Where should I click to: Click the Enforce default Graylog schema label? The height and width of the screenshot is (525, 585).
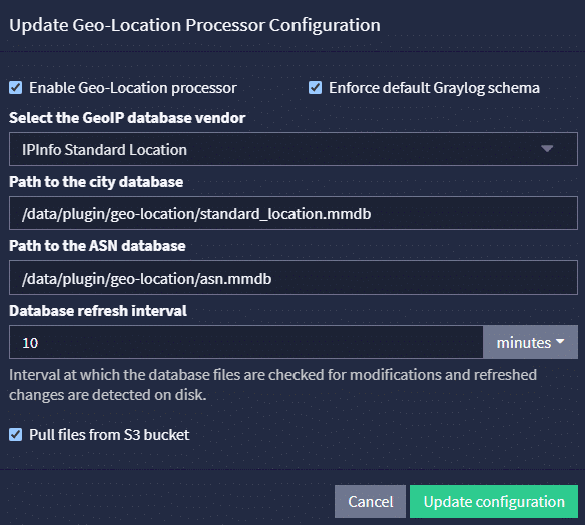434,88
